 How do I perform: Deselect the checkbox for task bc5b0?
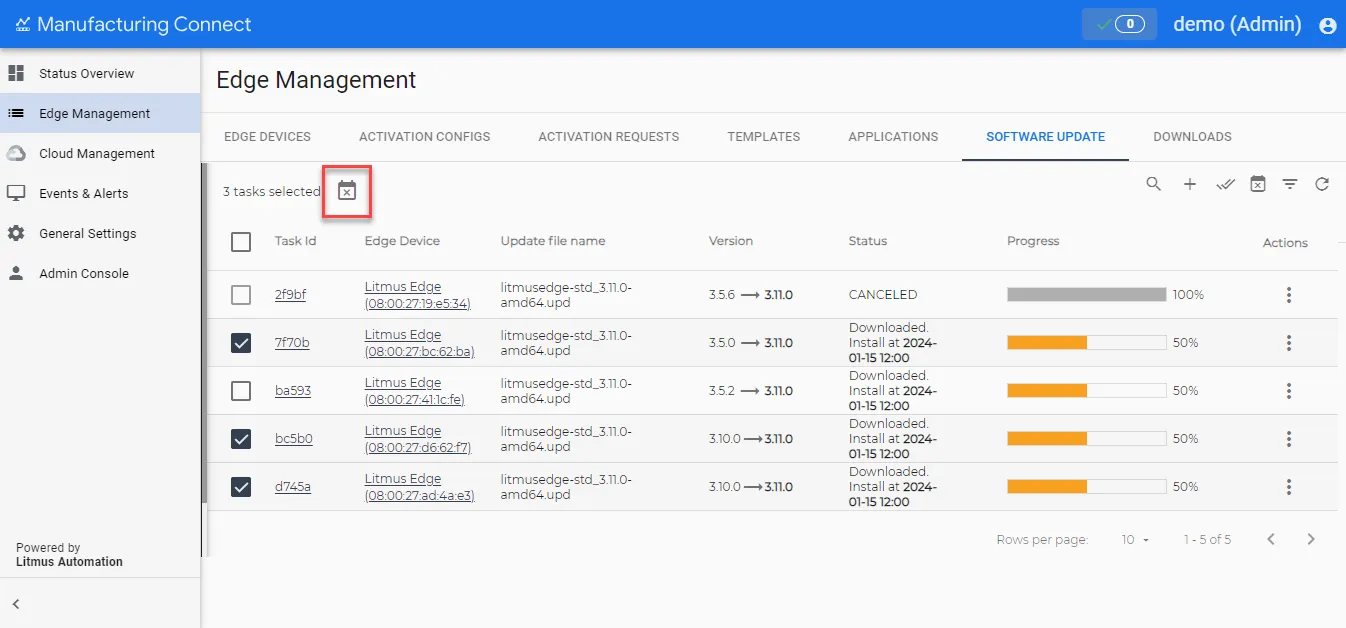coord(241,439)
